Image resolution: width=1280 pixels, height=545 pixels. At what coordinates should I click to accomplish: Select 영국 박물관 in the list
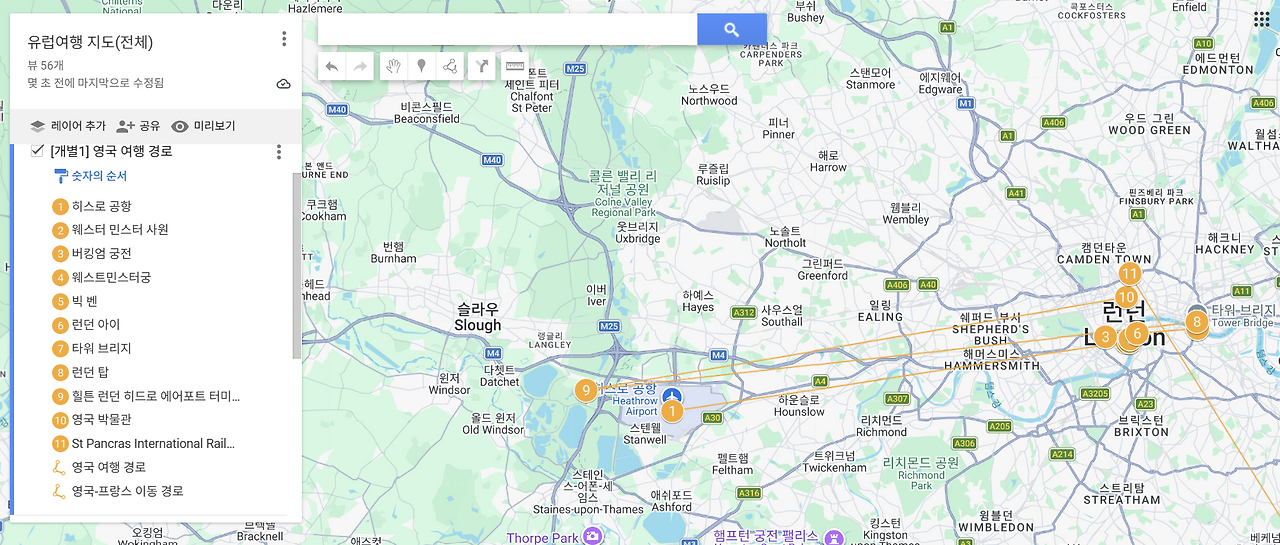pyautogui.click(x=101, y=420)
